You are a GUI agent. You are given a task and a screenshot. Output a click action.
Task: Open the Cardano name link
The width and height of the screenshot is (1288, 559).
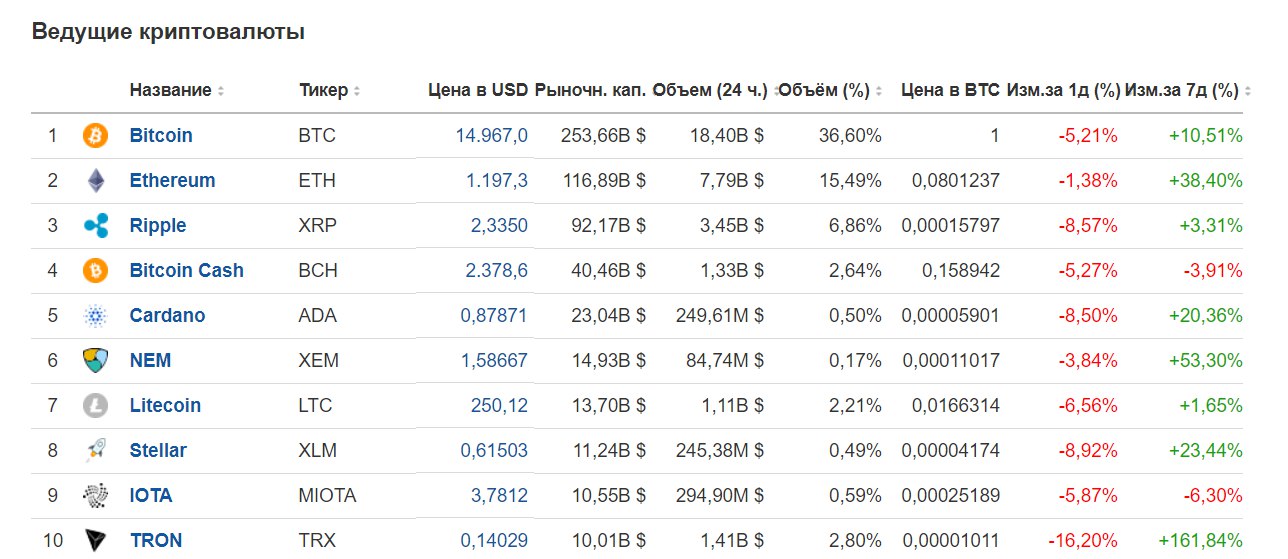[x=167, y=315]
